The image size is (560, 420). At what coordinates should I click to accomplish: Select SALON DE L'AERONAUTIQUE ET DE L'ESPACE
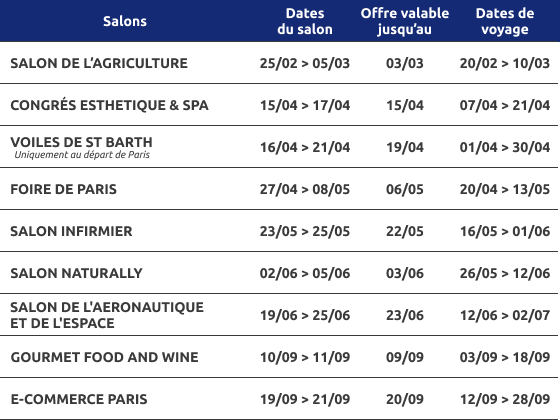pos(107,315)
